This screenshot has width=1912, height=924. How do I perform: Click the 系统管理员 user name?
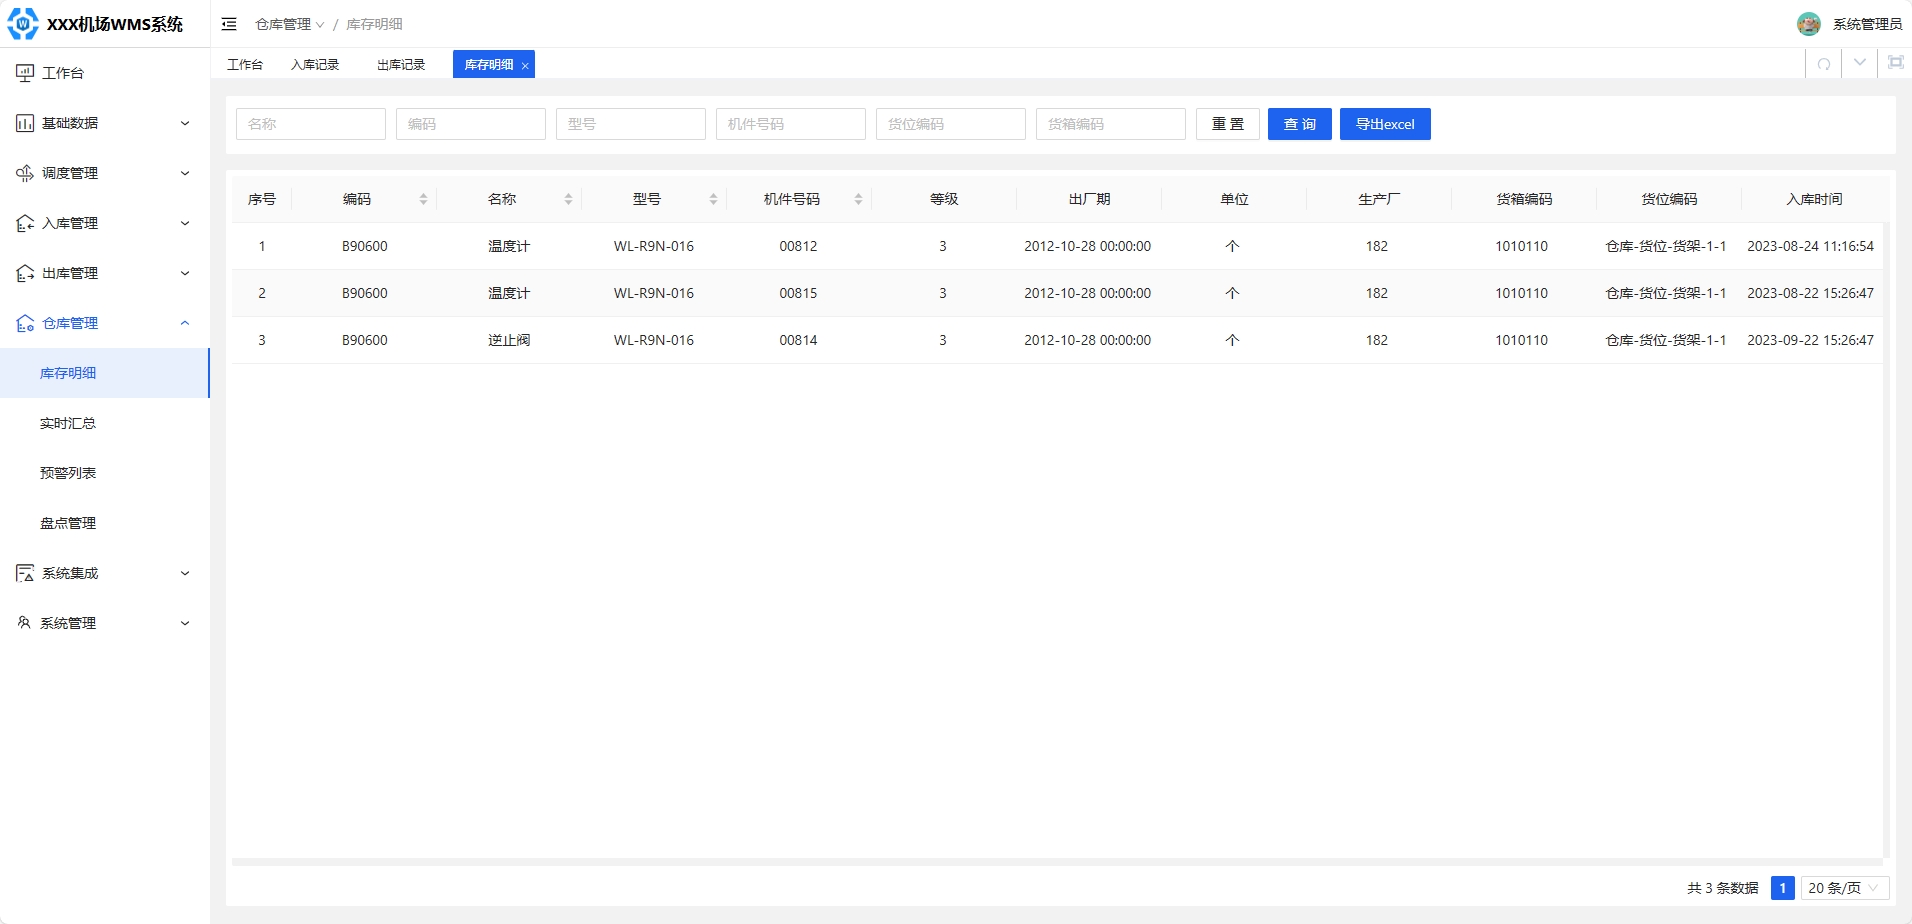(1867, 24)
